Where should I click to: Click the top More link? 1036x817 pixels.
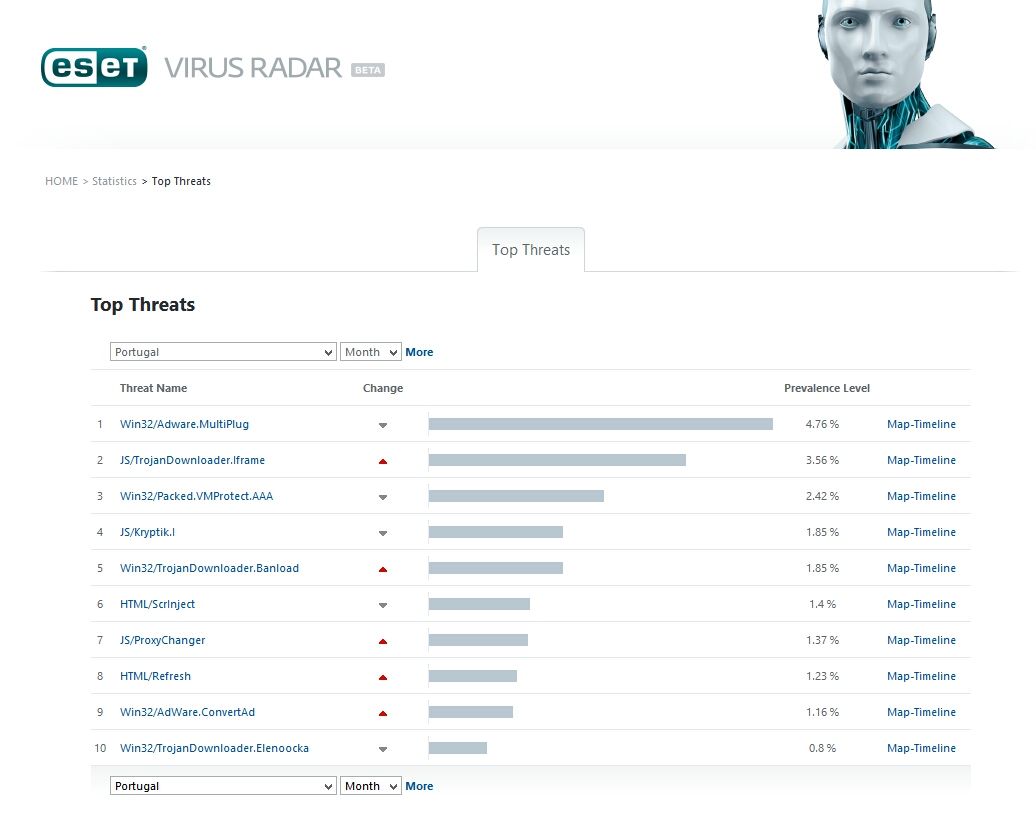[419, 352]
